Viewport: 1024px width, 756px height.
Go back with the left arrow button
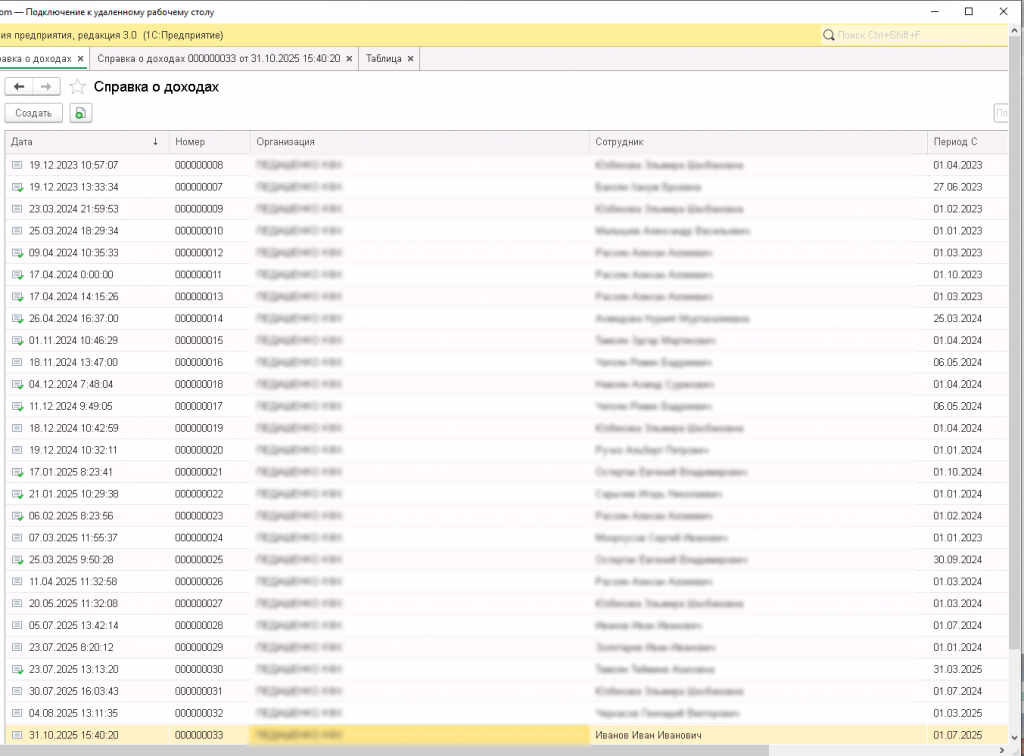click(x=19, y=87)
